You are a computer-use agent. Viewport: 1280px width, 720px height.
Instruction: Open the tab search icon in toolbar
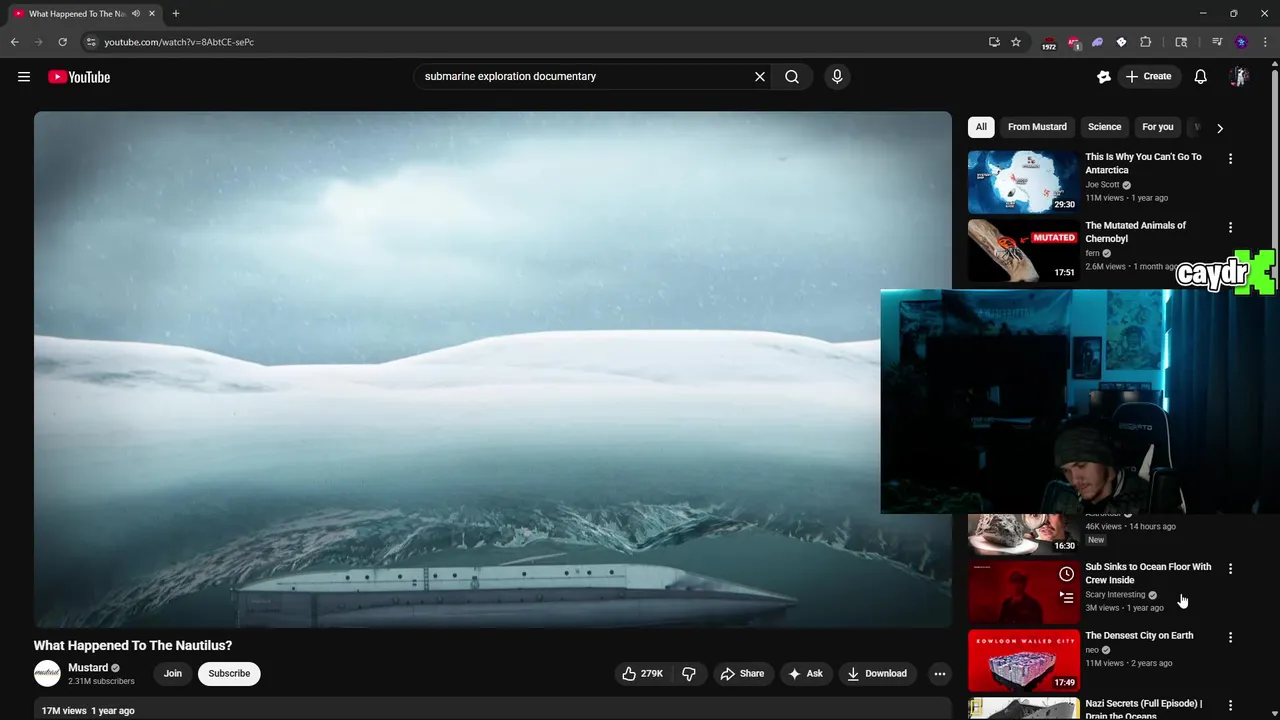coord(1181,42)
